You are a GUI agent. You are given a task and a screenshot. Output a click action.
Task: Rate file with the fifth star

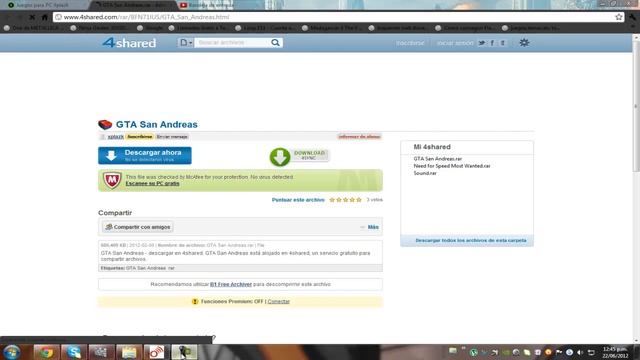tap(359, 200)
